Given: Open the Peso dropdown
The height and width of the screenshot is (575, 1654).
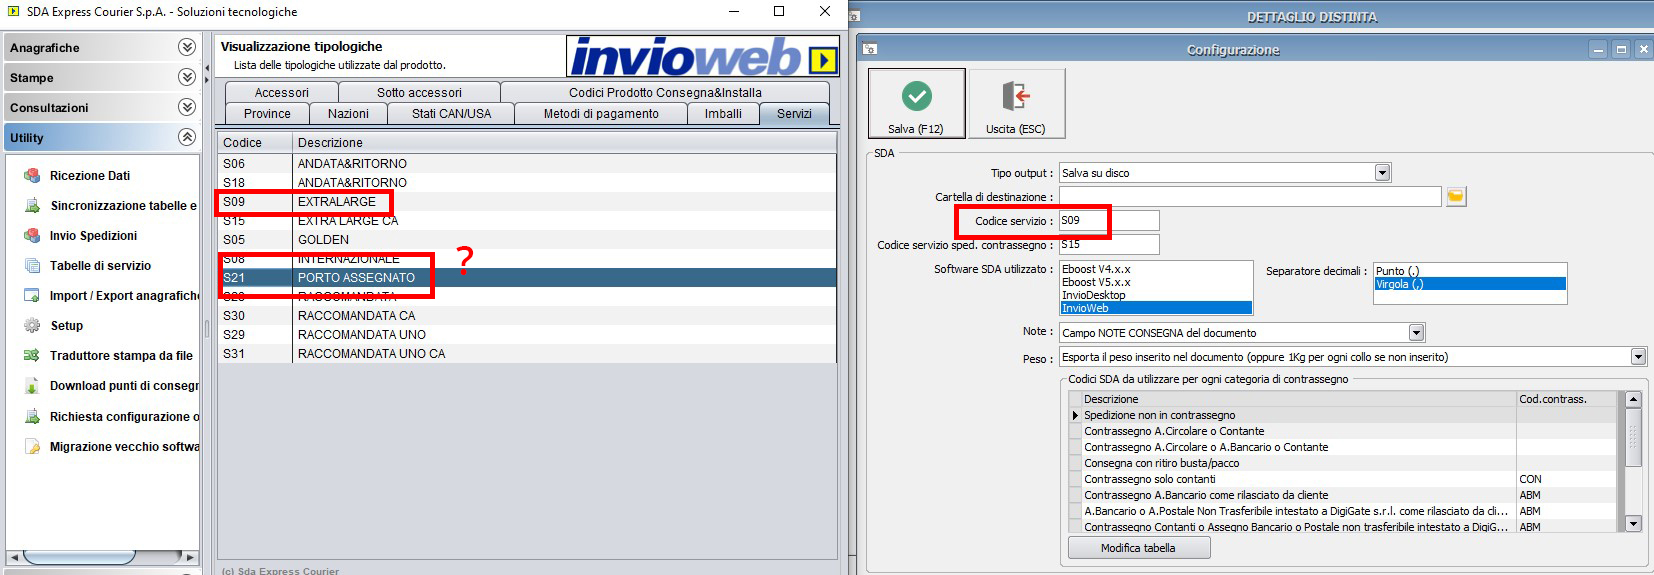Looking at the screenshot, I should point(1638,357).
